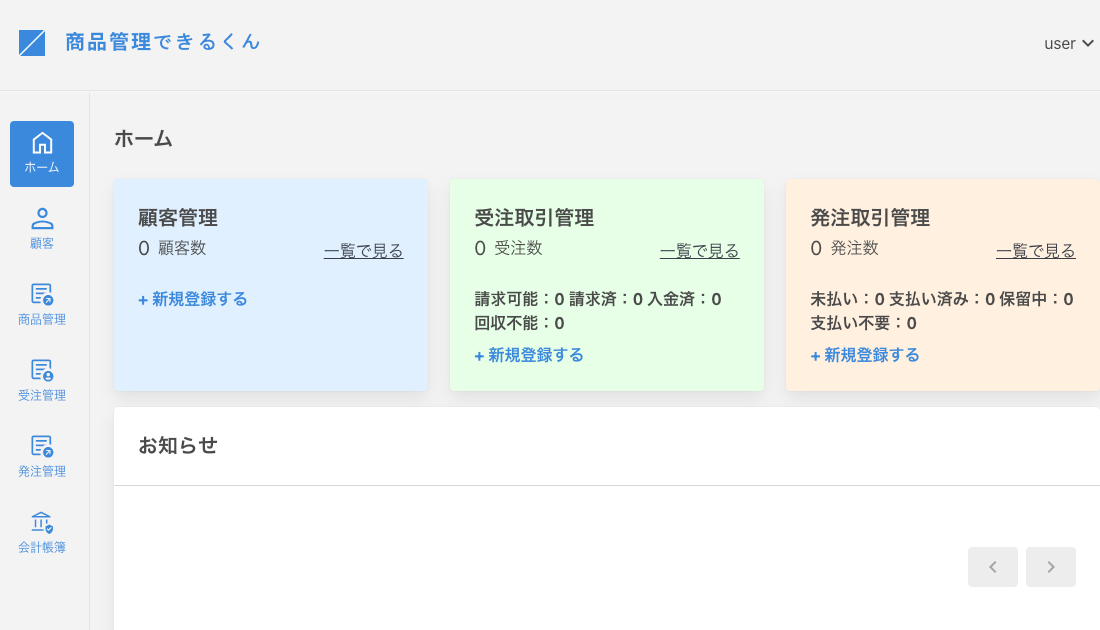1100x630 pixels.
Task: Open the 受注管理 sidebar icon
Action: pyautogui.click(x=42, y=370)
